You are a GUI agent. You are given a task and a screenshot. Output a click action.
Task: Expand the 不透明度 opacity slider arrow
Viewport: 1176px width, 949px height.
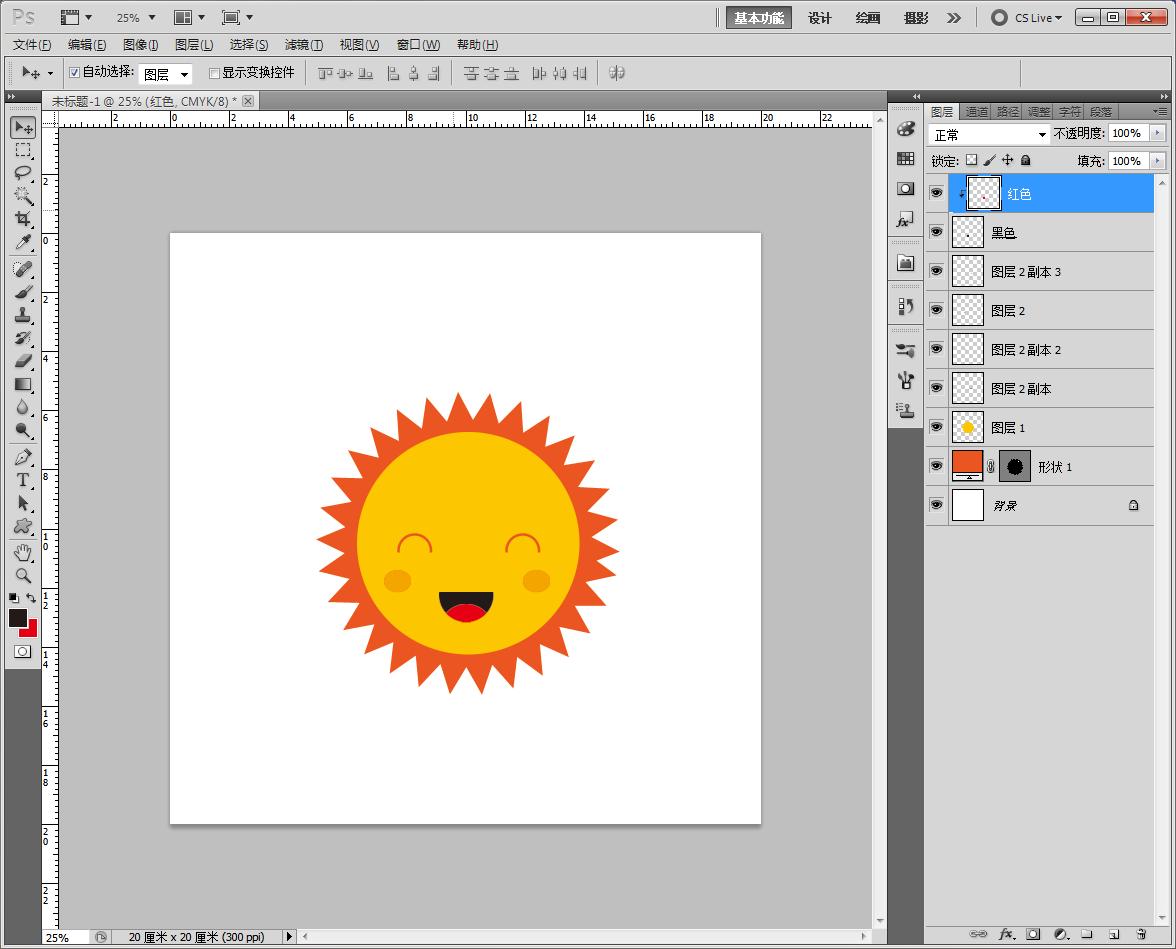(1158, 133)
